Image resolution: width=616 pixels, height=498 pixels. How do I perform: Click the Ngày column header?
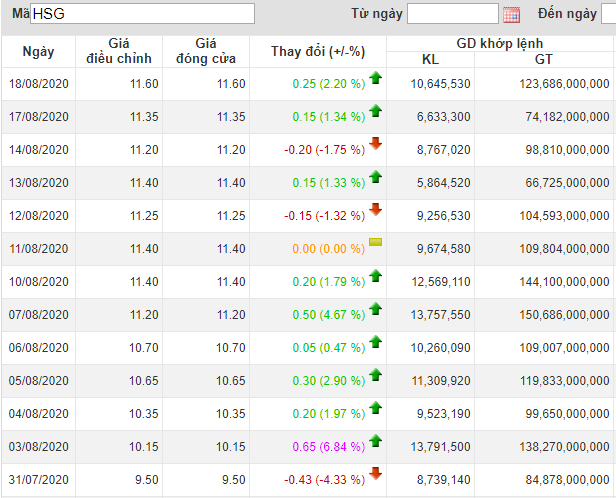[x=38, y=51]
